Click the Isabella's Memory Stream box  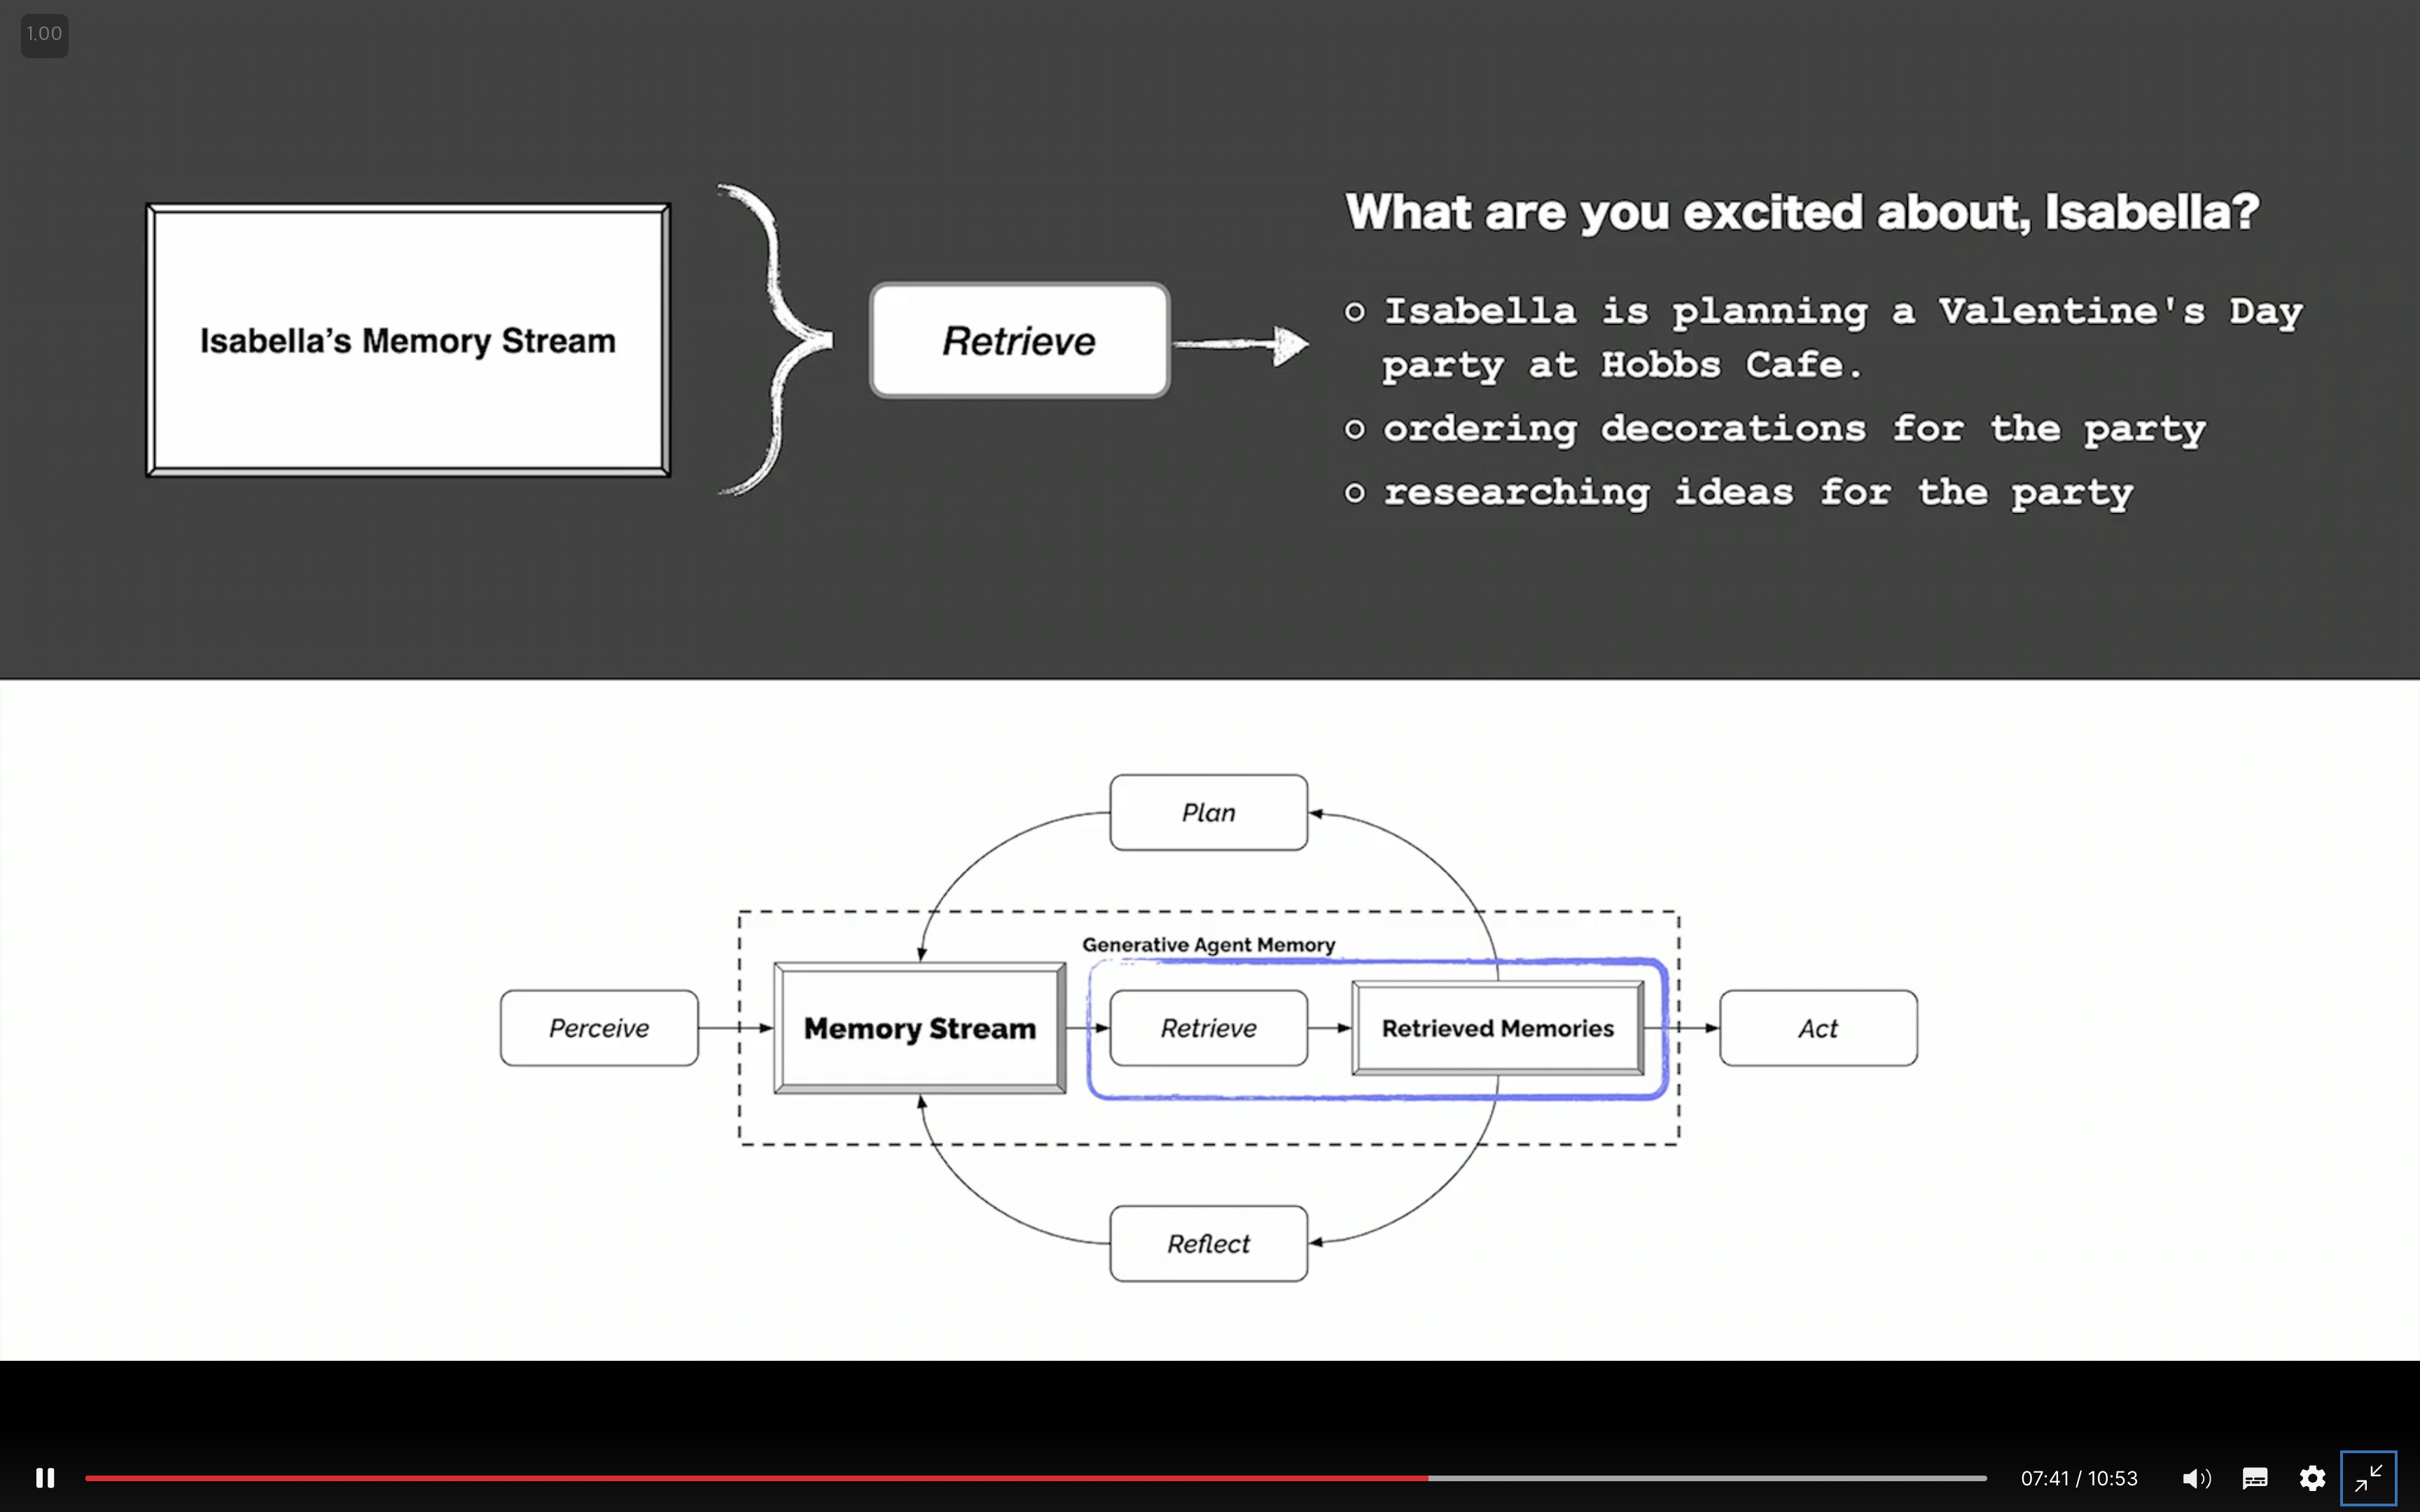coord(408,341)
